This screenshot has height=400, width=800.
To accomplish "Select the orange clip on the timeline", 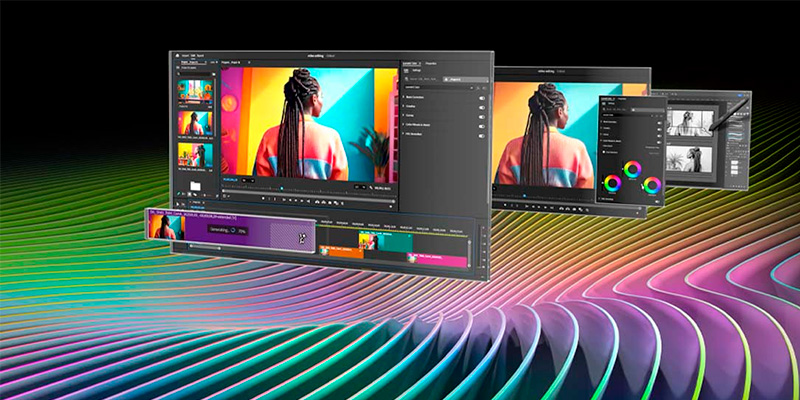I will (x=343, y=252).
